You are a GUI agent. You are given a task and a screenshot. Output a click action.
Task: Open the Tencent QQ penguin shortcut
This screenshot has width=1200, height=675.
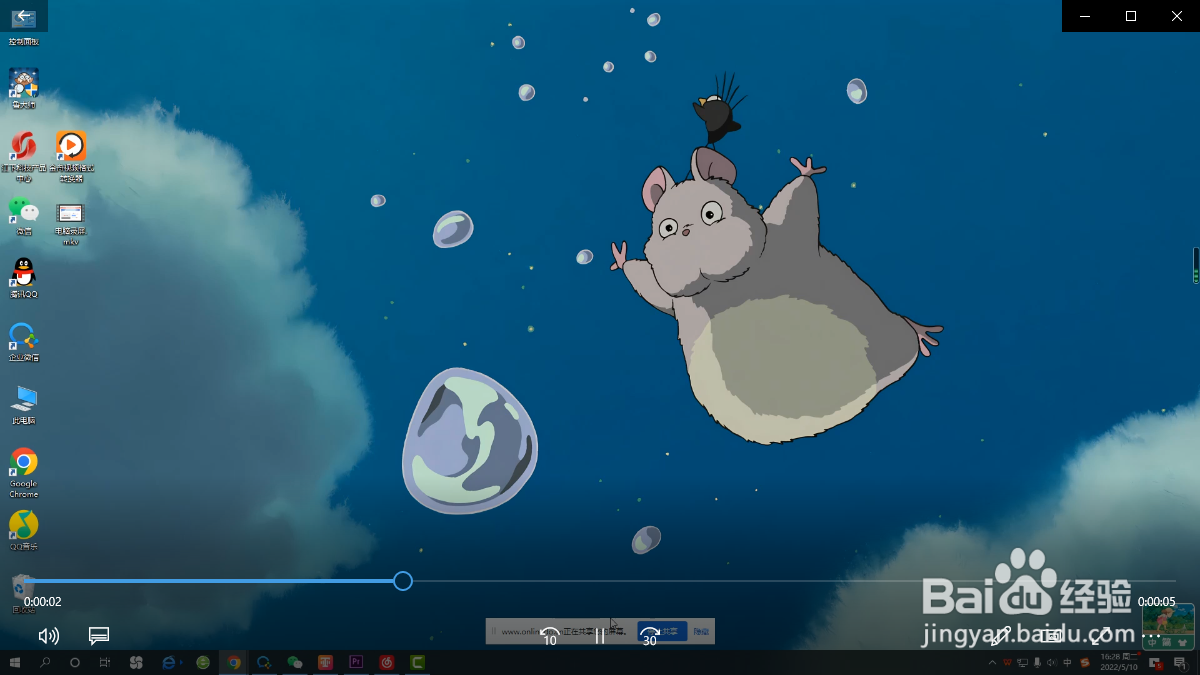coord(24,279)
